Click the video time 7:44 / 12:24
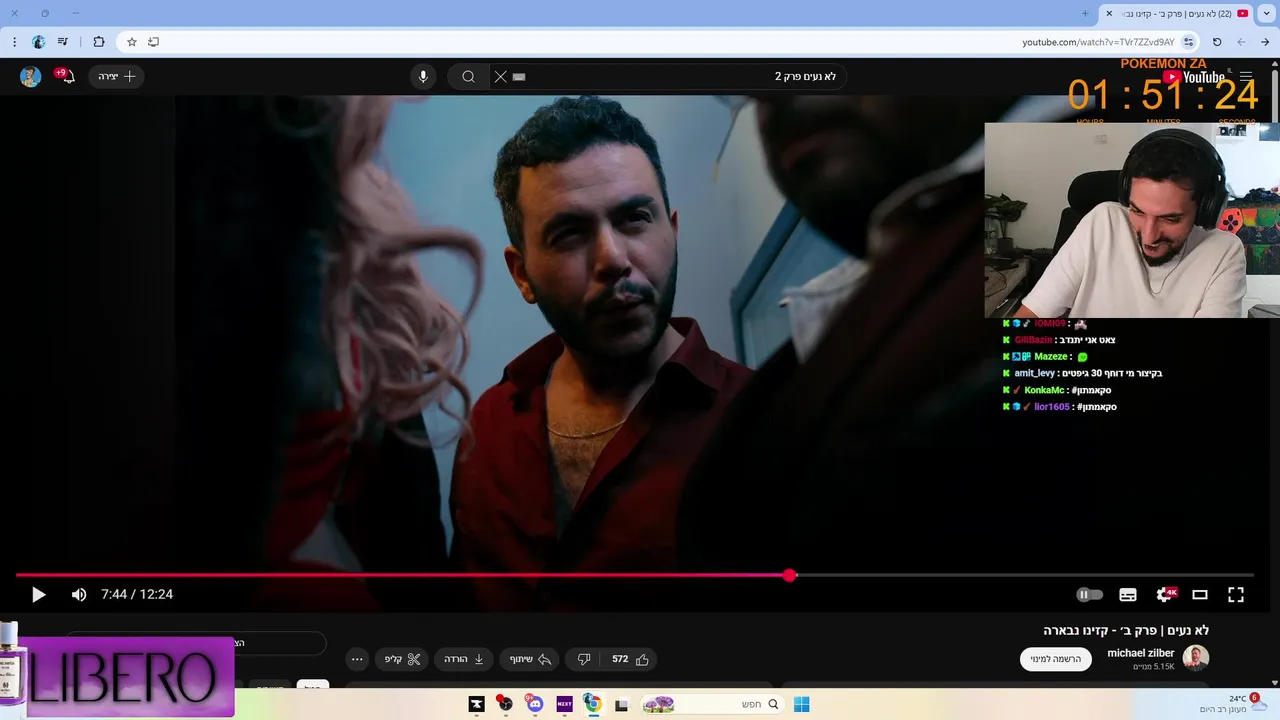Screen dimensions: 1280x720 pos(137,594)
